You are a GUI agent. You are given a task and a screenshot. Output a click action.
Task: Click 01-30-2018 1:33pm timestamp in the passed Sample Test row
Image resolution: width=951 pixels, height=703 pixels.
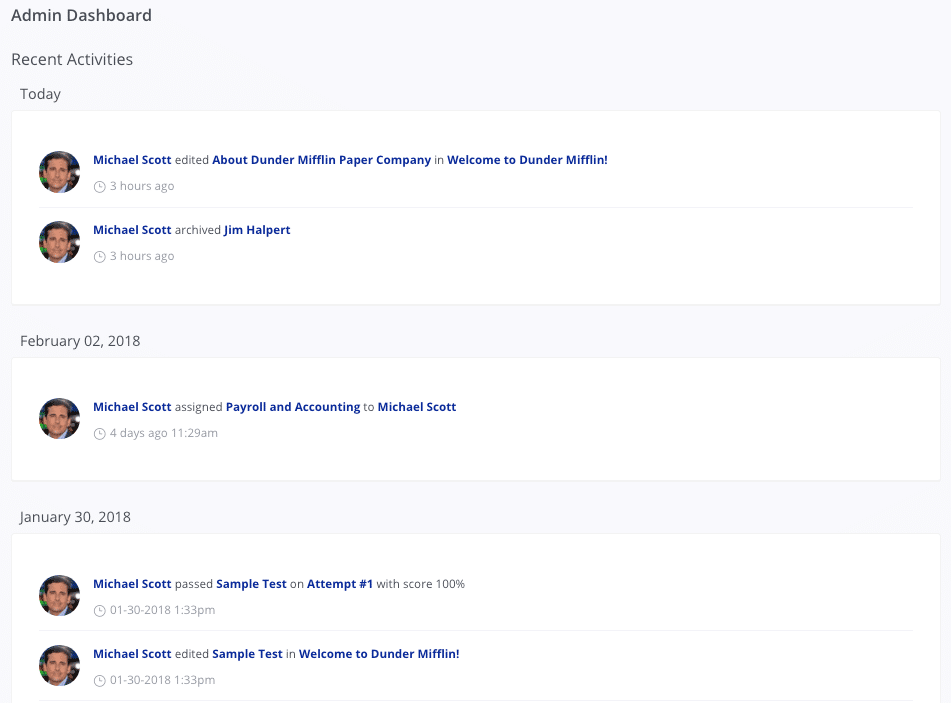163,610
